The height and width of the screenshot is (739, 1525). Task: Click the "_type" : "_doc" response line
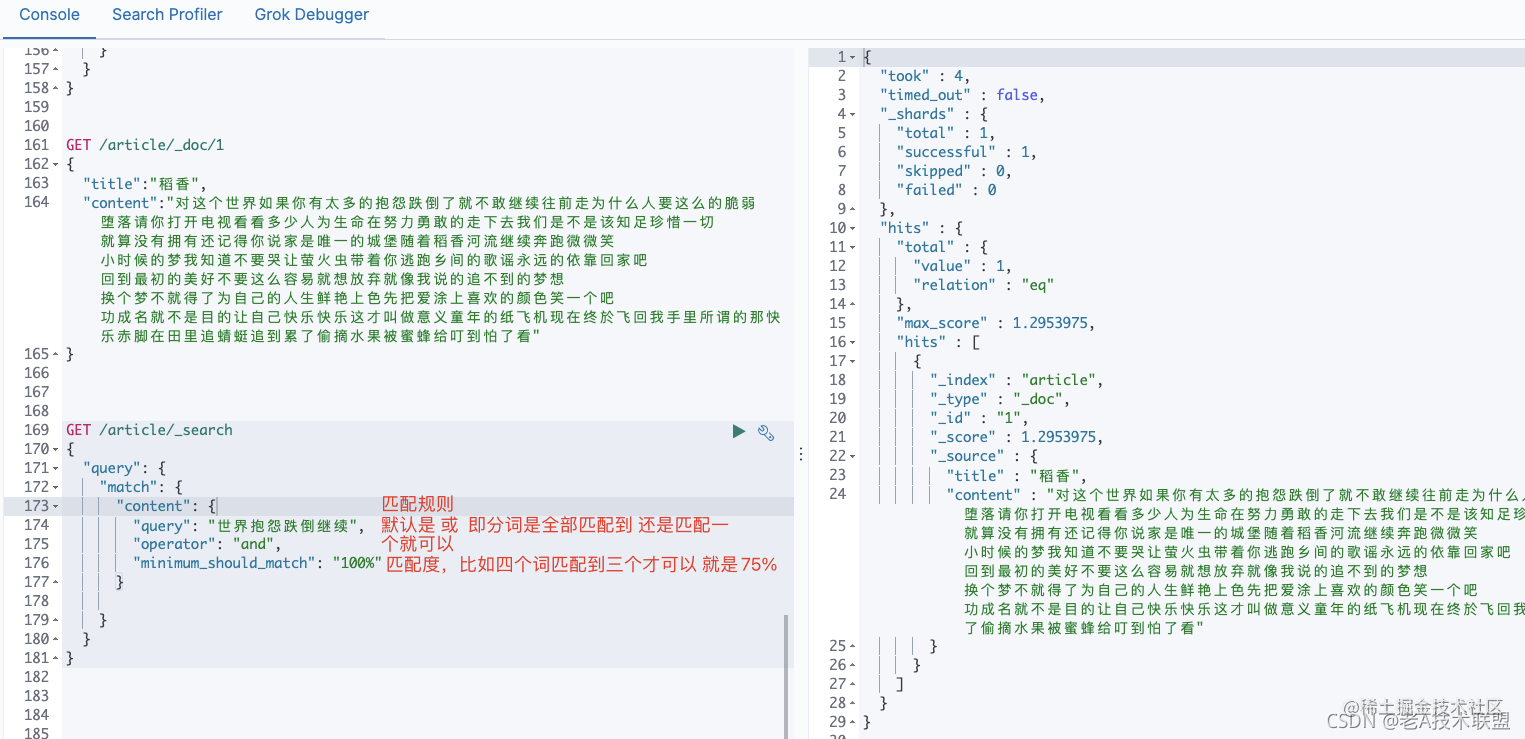pyautogui.click(x=1000, y=399)
